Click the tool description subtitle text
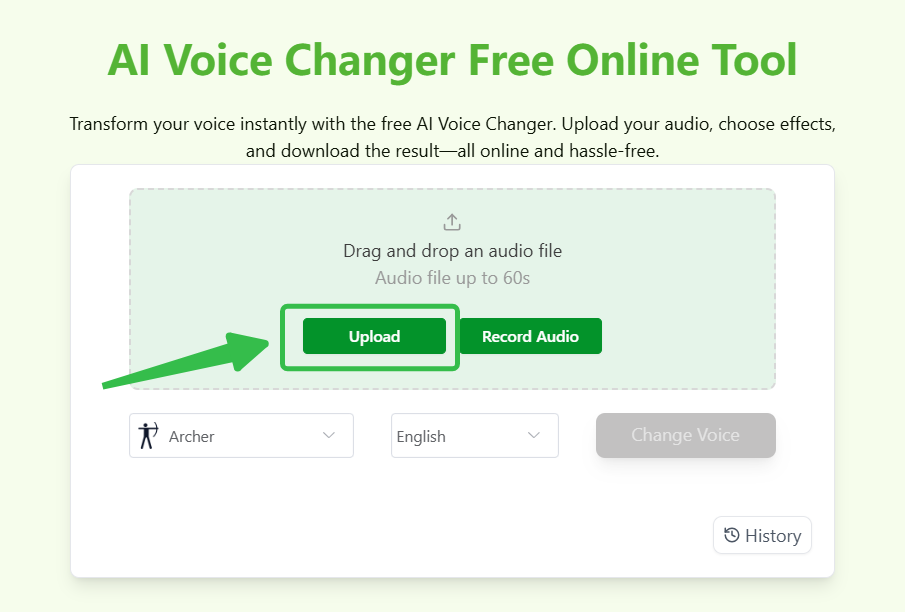Image resolution: width=905 pixels, height=612 pixels. 452,137
